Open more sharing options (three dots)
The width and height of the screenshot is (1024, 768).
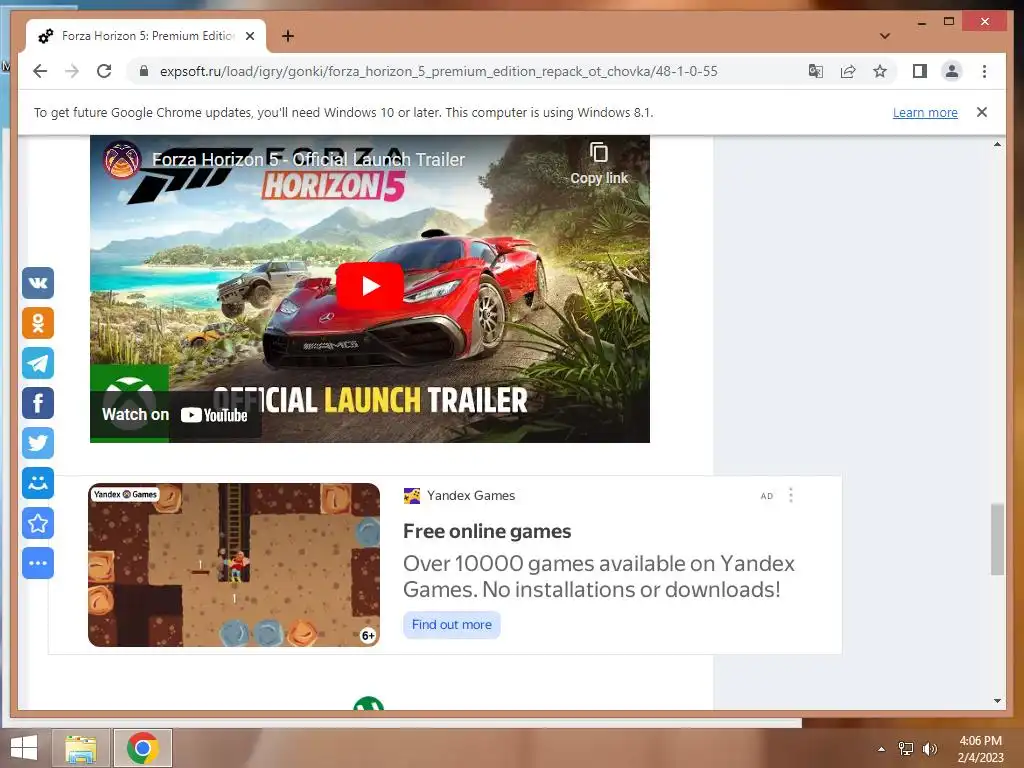[x=38, y=563]
